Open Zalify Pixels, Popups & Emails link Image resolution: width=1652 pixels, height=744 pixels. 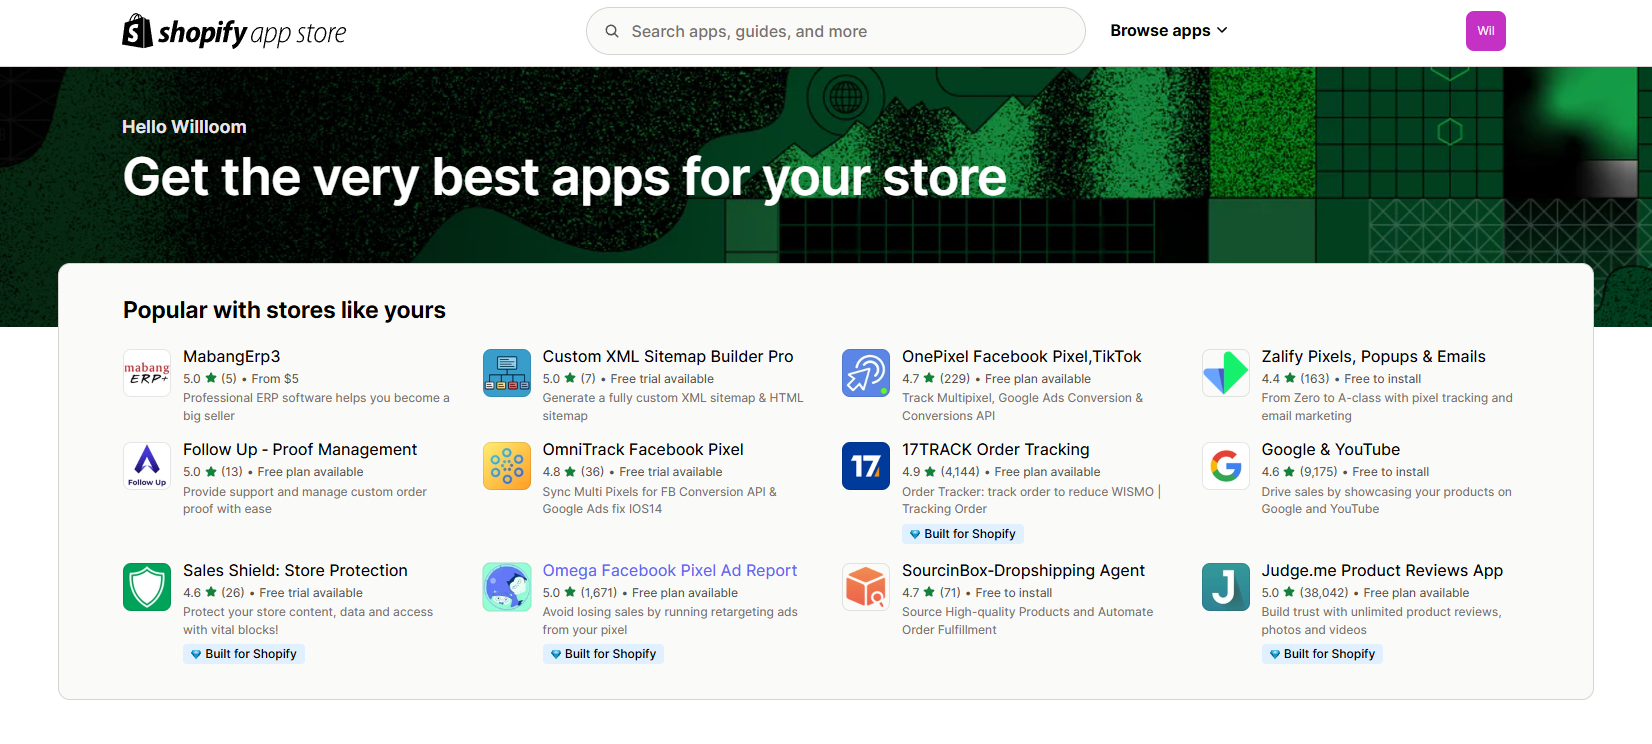tap(1374, 357)
